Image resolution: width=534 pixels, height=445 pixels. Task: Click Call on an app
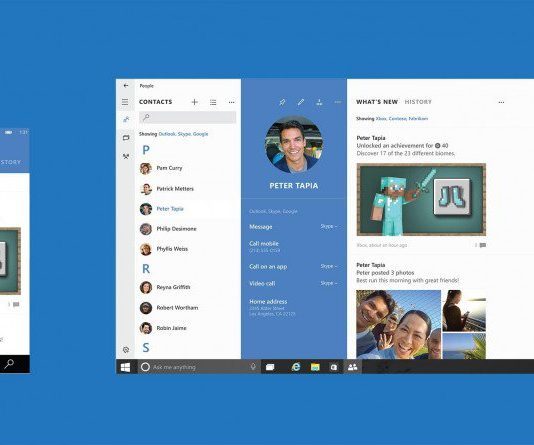(x=268, y=267)
